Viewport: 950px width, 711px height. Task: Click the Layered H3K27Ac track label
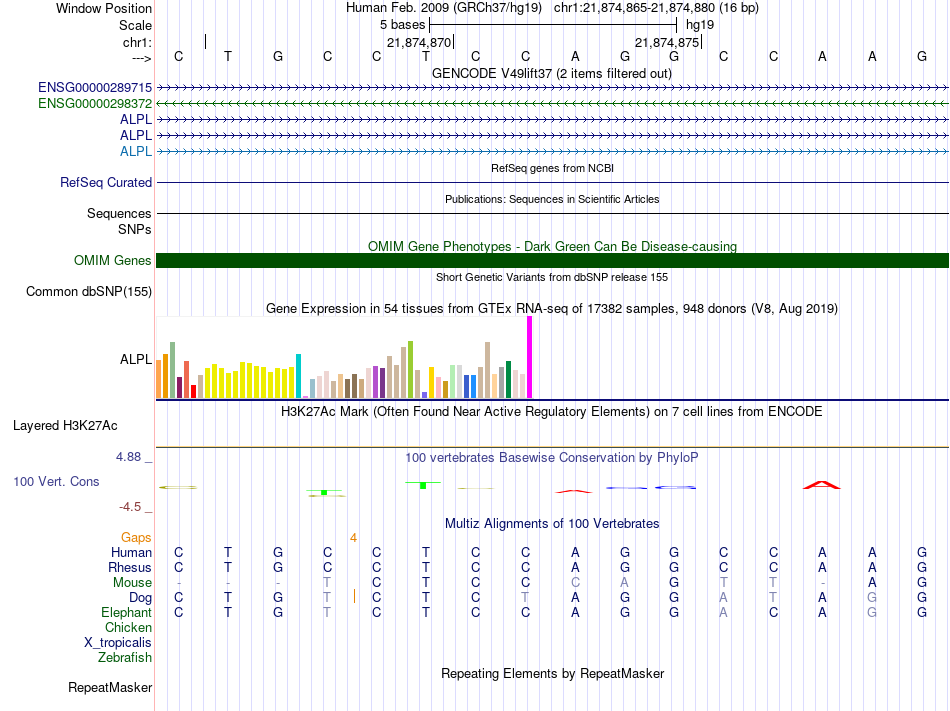[65, 425]
